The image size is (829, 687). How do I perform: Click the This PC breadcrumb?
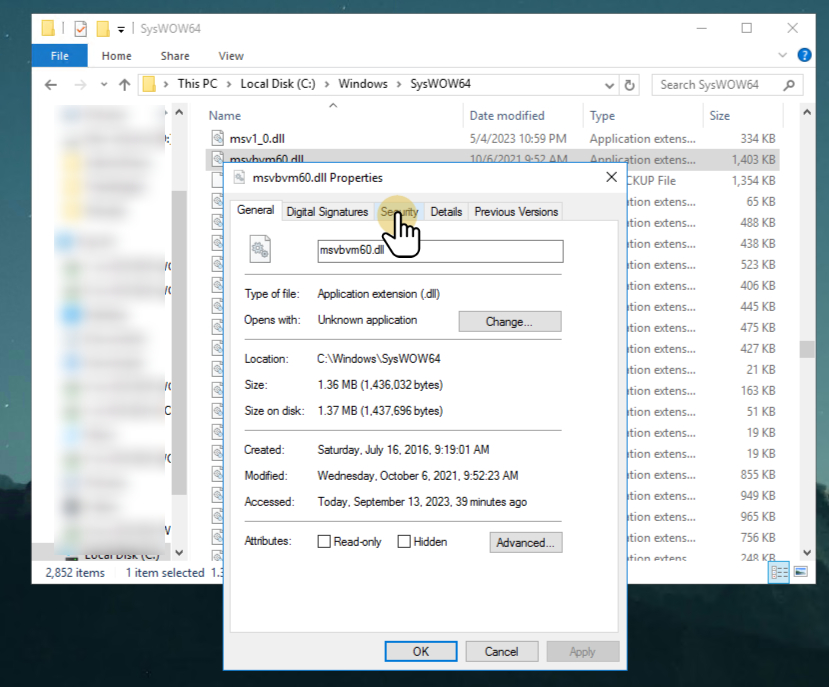tap(197, 84)
